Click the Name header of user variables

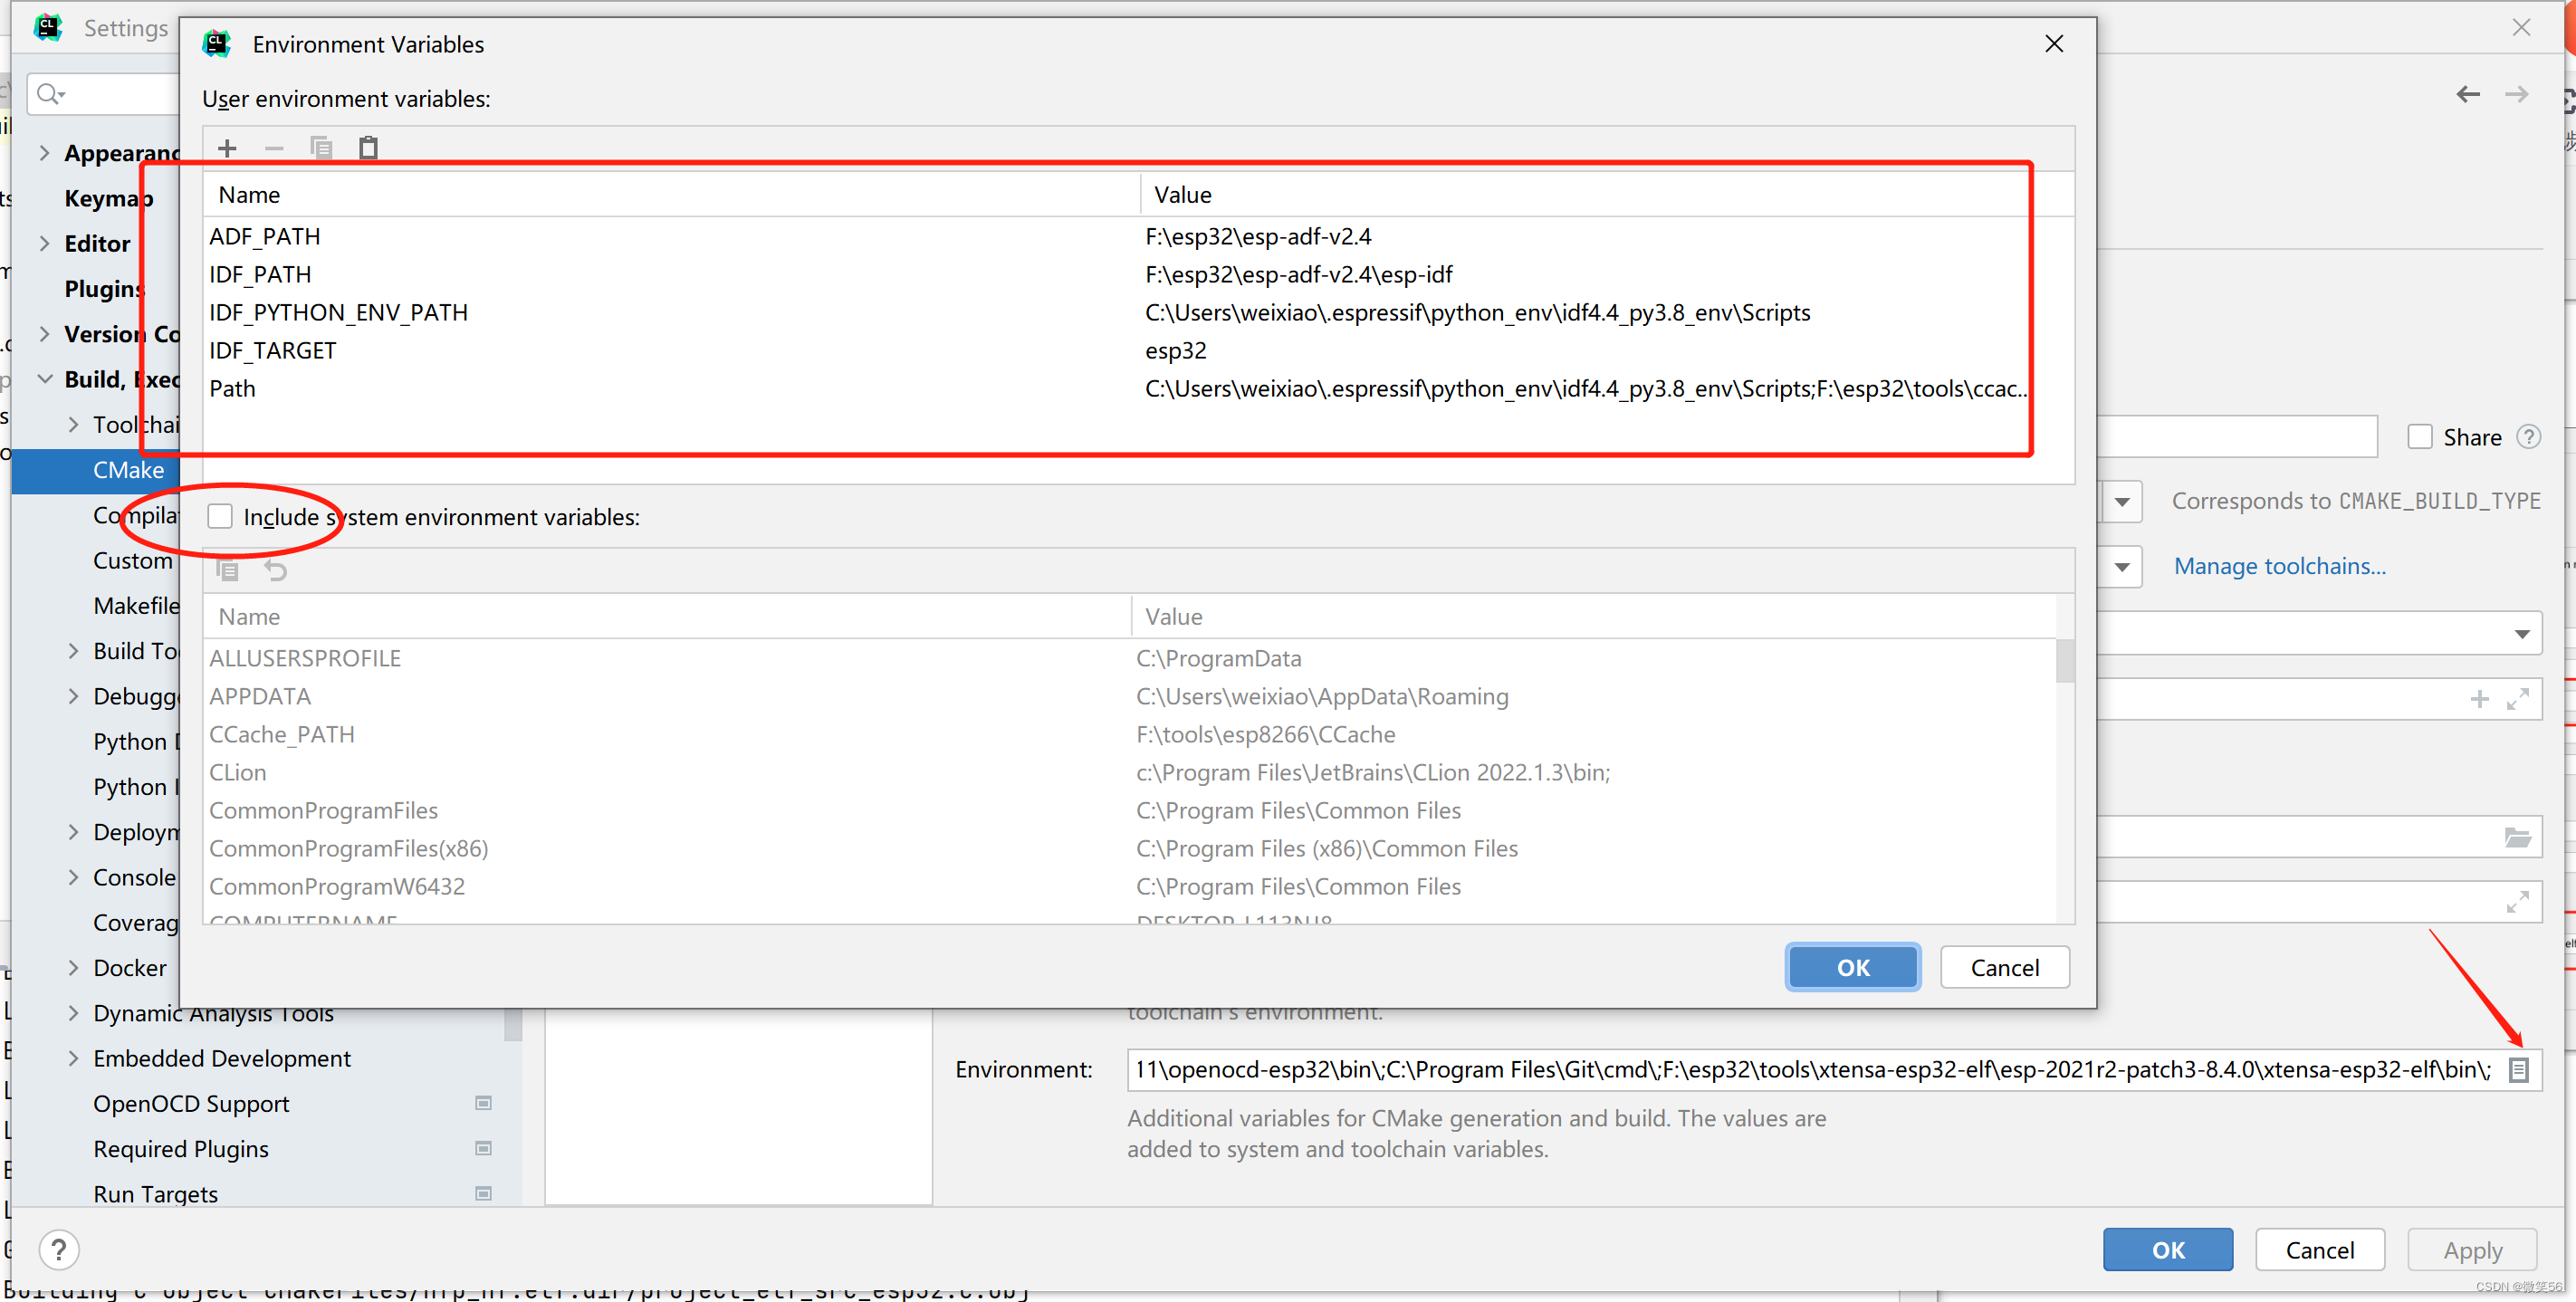[x=671, y=195]
